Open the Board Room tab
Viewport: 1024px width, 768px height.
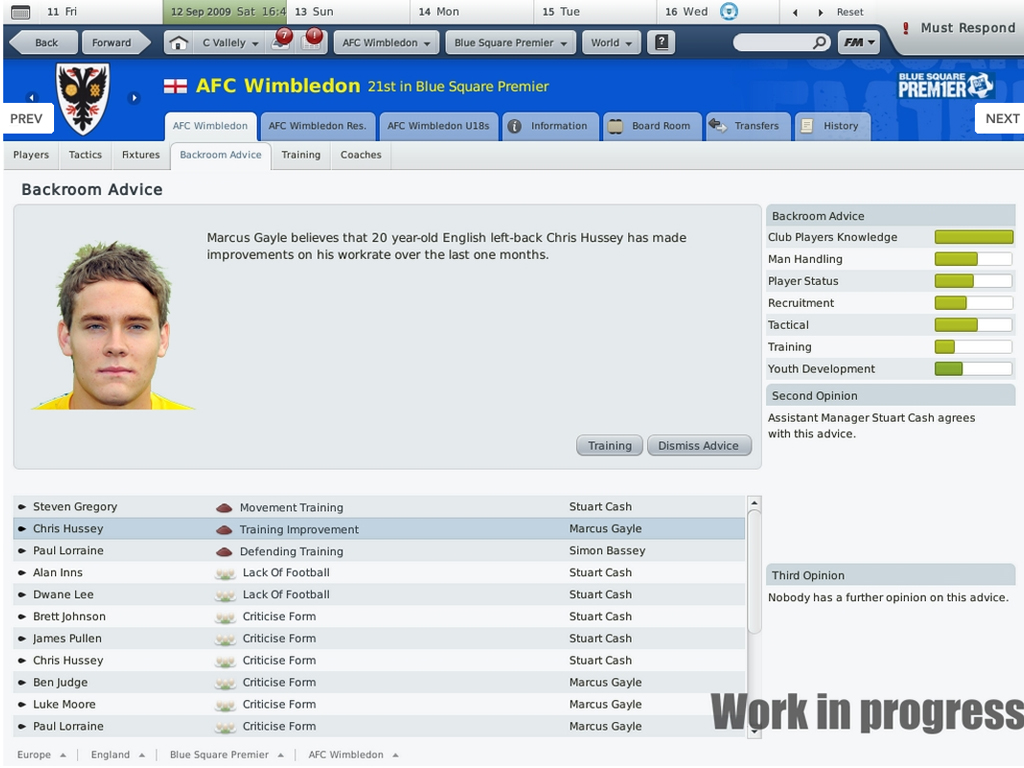[x=652, y=126]
